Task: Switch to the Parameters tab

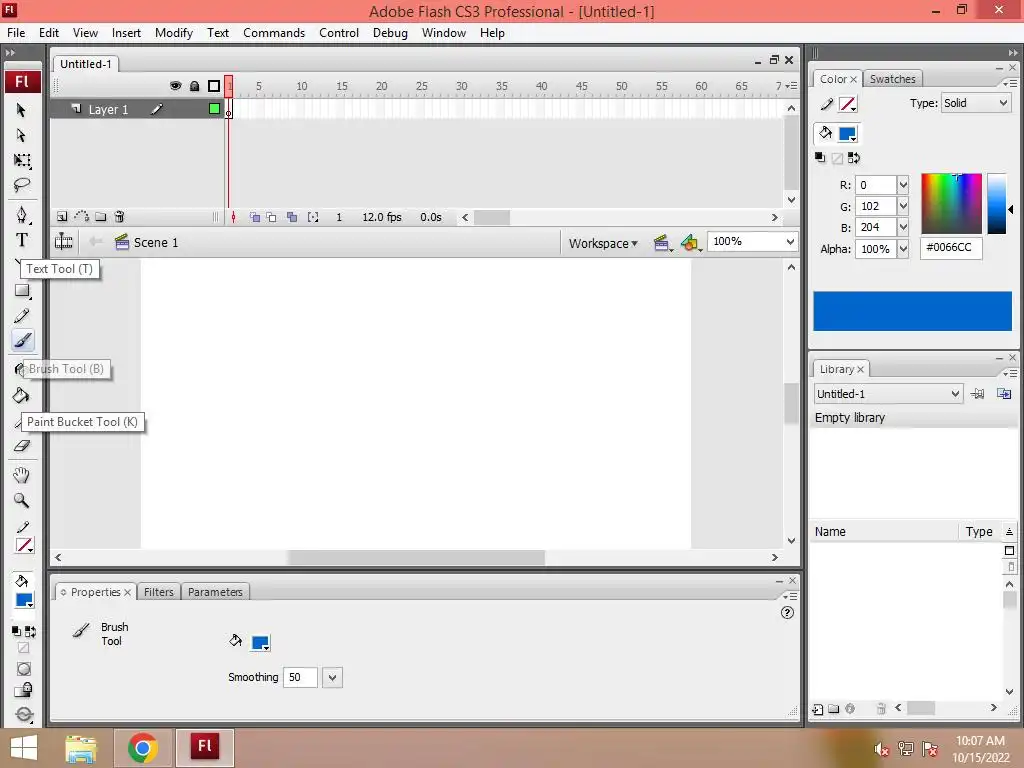Action: [215, 592]
